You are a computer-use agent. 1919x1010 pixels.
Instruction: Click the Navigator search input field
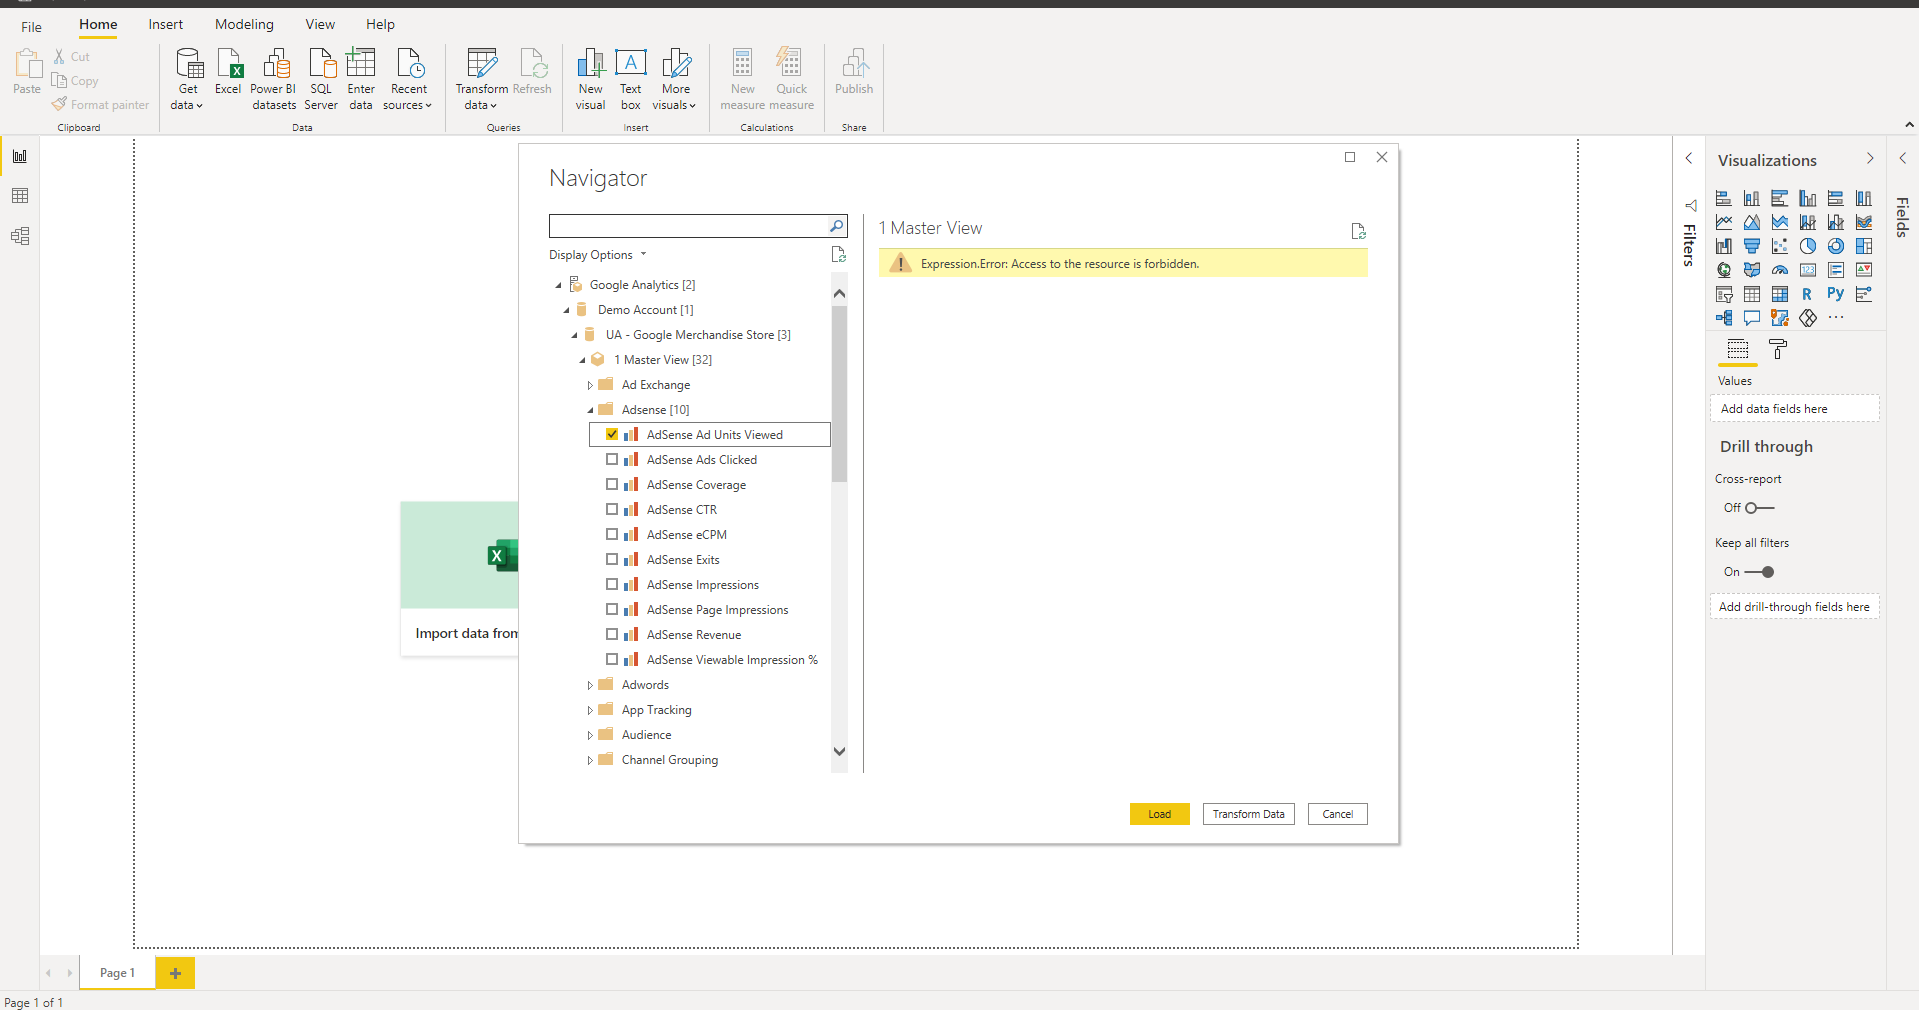(x=688, y=226)
